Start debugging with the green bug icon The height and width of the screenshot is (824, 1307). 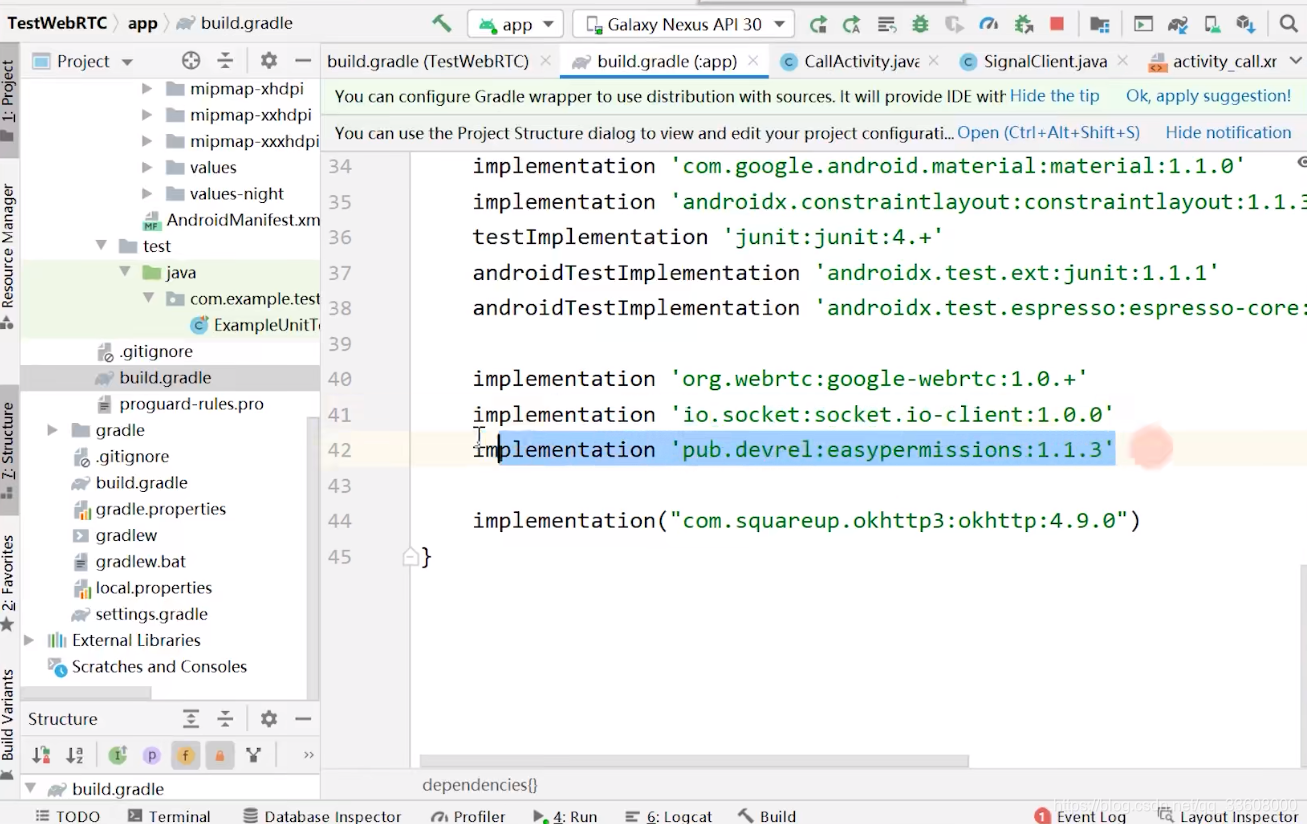point(920,24)
